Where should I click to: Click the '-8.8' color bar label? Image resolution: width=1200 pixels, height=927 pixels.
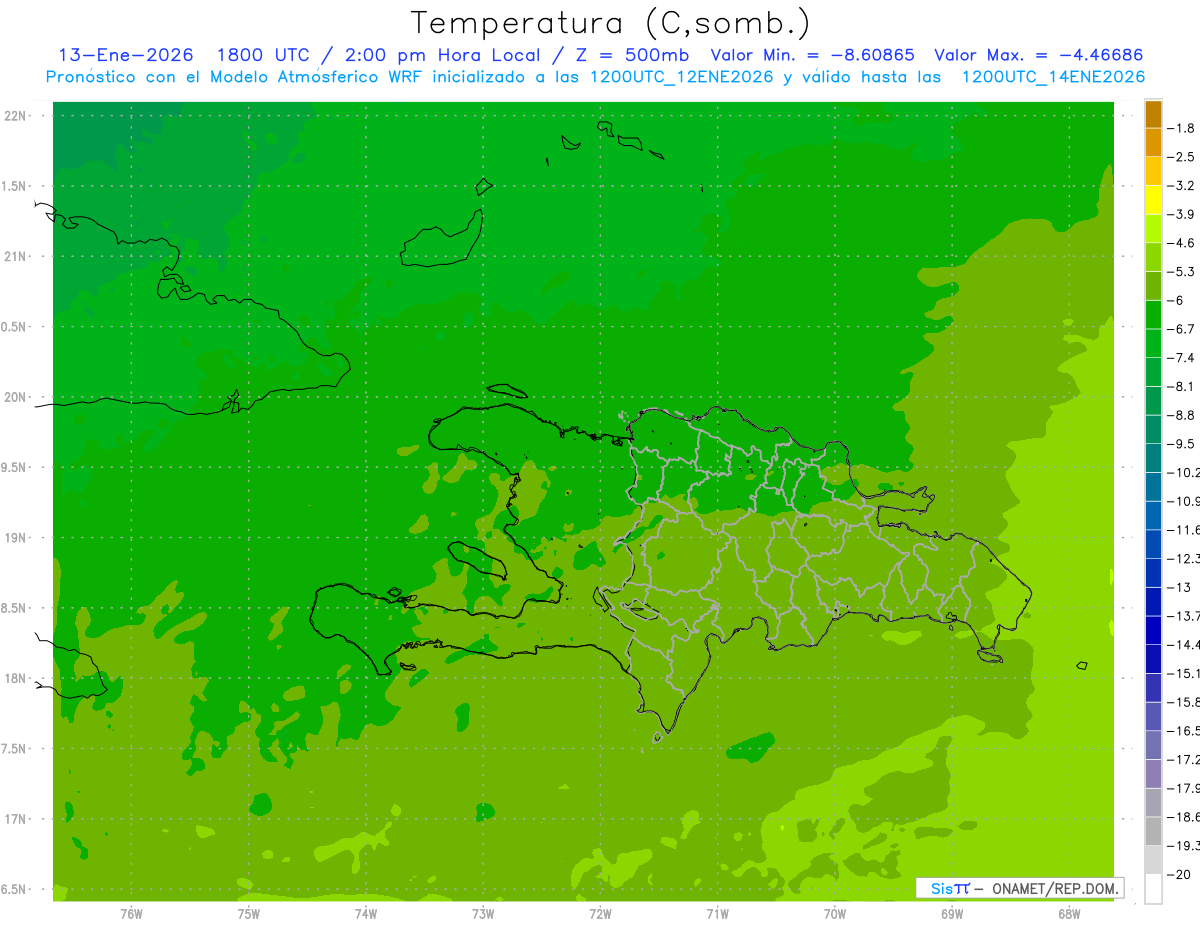pos(1180,415)
